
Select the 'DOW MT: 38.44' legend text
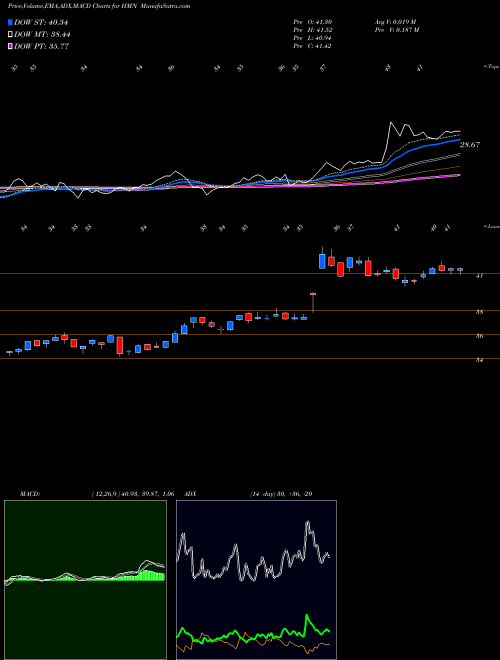tap(42, 35)
